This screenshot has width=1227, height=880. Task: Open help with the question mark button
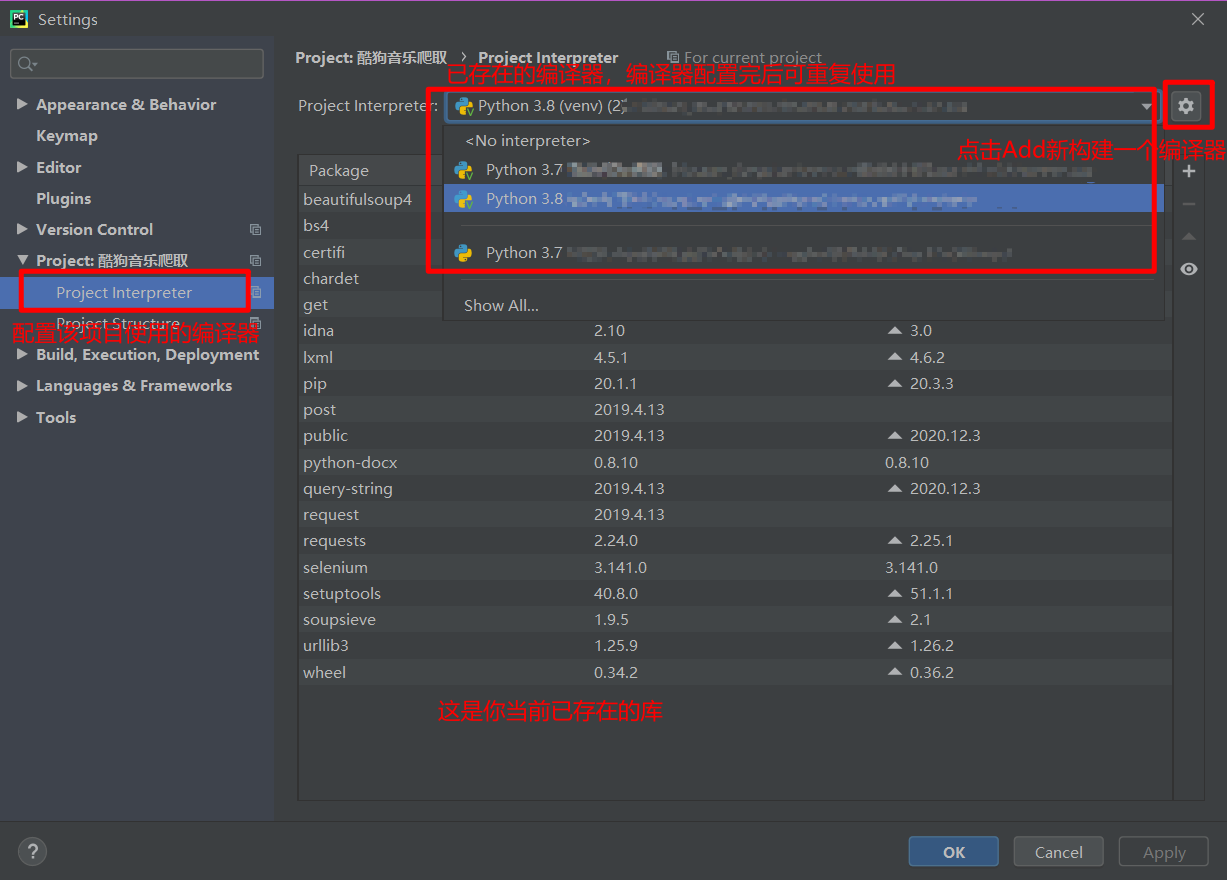pos(33,851)
